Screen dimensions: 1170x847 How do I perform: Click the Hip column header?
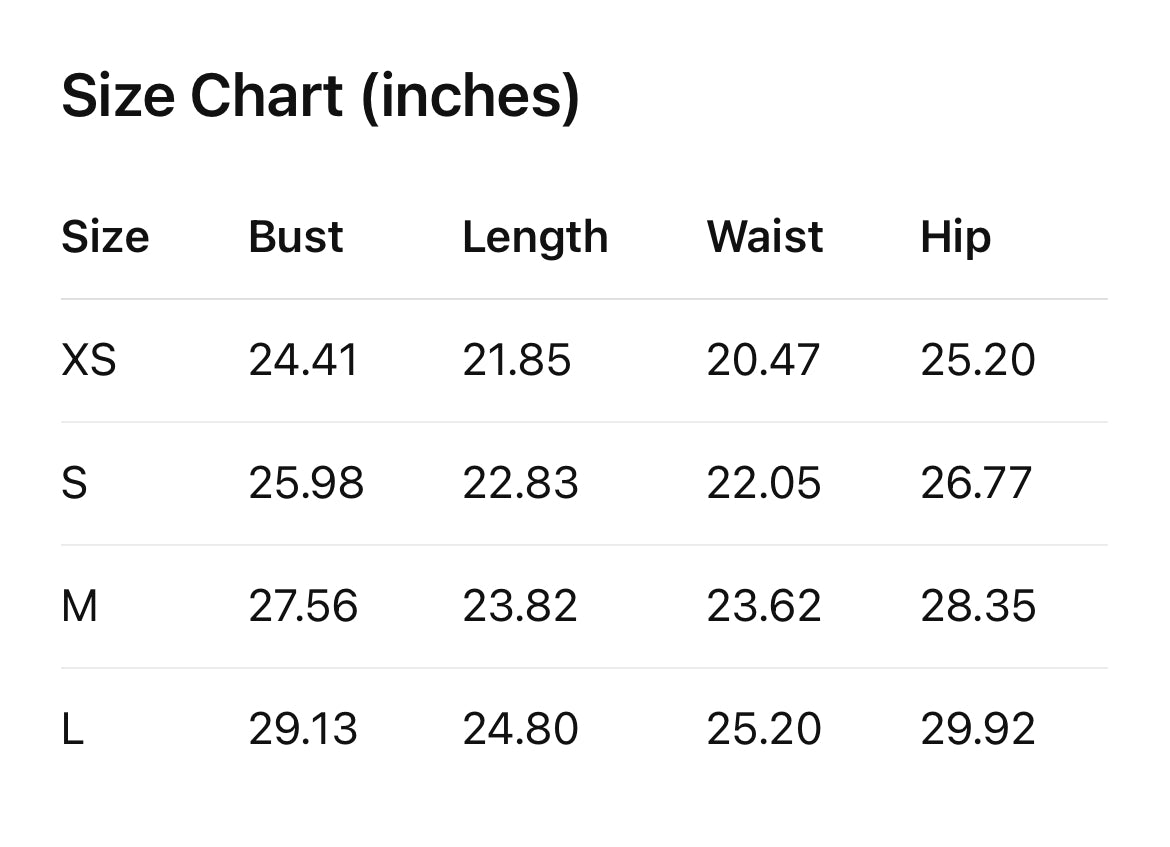click(x=955, y=238)
